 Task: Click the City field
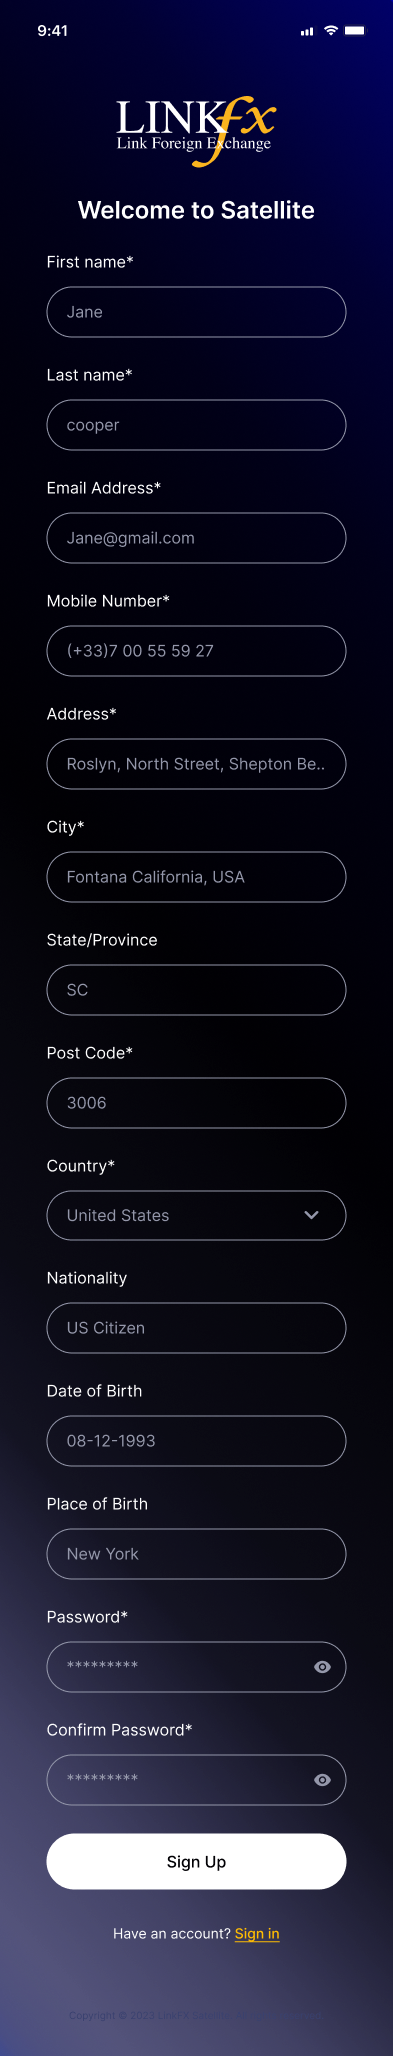196,877
